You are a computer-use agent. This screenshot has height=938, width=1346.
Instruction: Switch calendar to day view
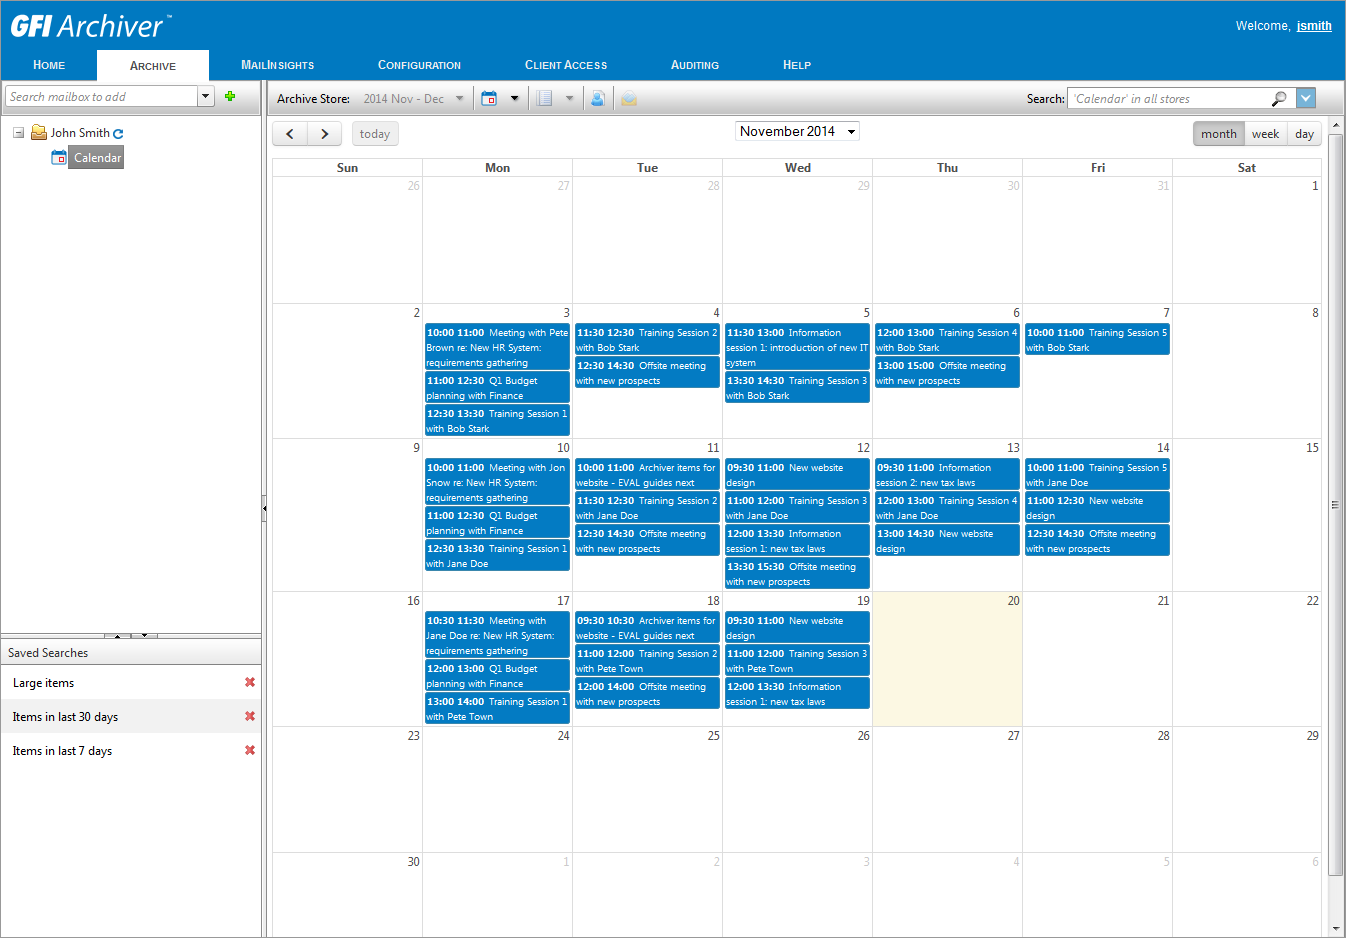[1304, 134]
